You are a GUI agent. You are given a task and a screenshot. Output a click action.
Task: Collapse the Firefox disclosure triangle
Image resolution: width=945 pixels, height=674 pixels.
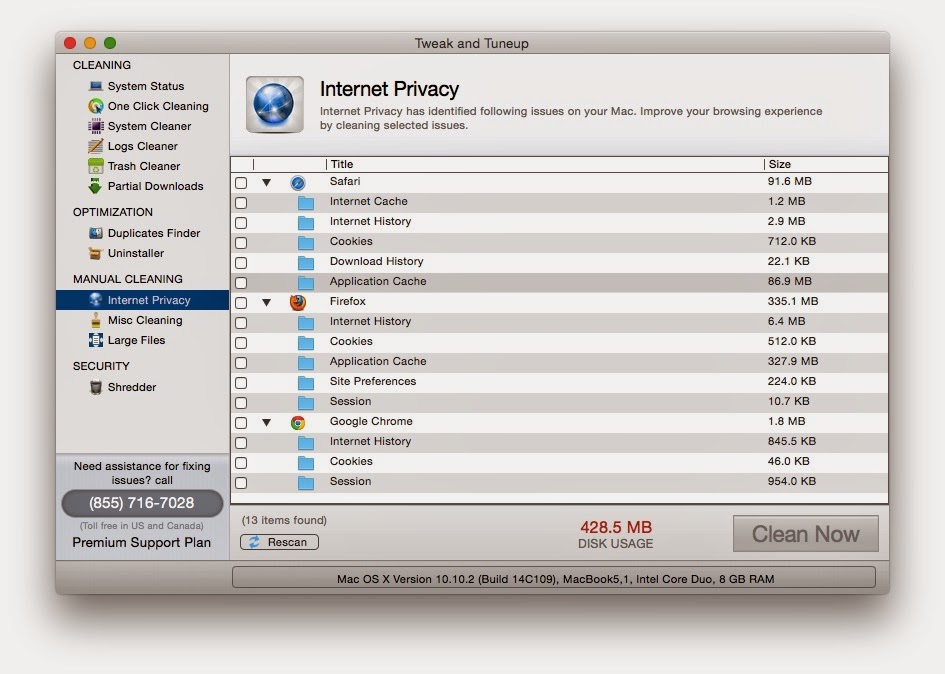coord(266,302)
